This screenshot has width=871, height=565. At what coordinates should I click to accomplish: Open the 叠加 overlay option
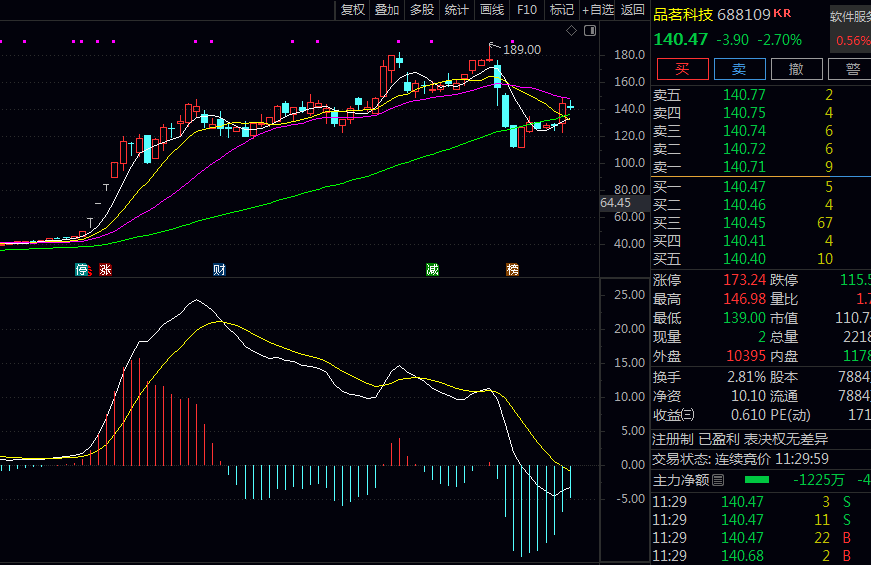click(x=387, y=10)
